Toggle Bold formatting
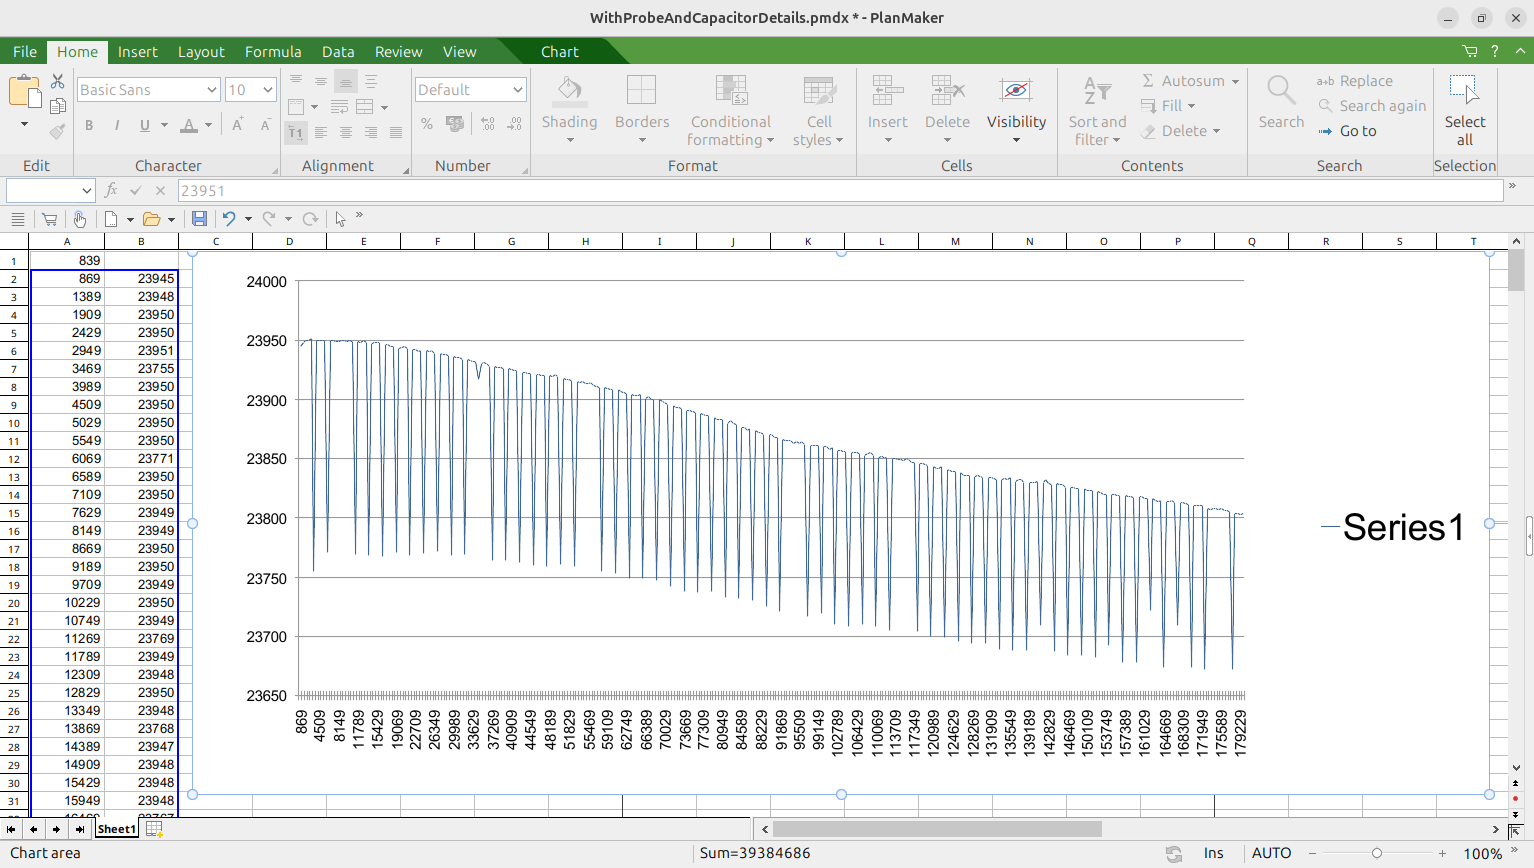The width and height of the screenshot is (1534, 868). 89,125
